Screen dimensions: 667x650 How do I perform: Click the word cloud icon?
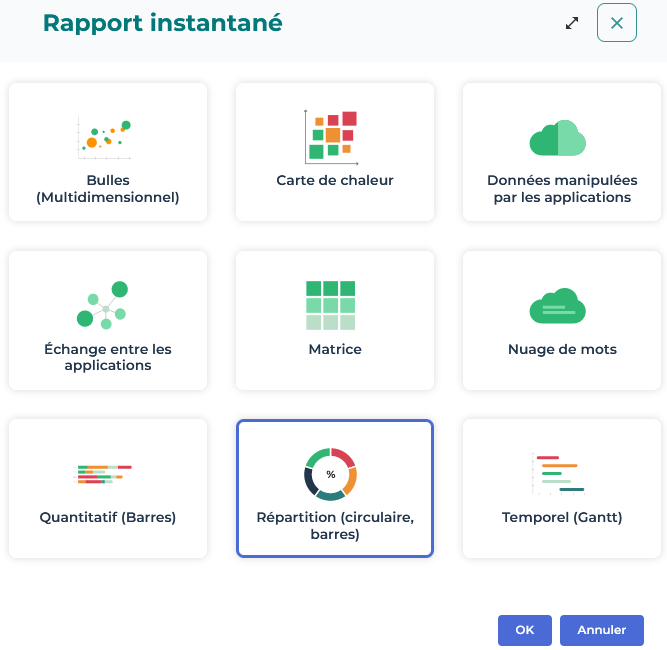coord(557,306)
